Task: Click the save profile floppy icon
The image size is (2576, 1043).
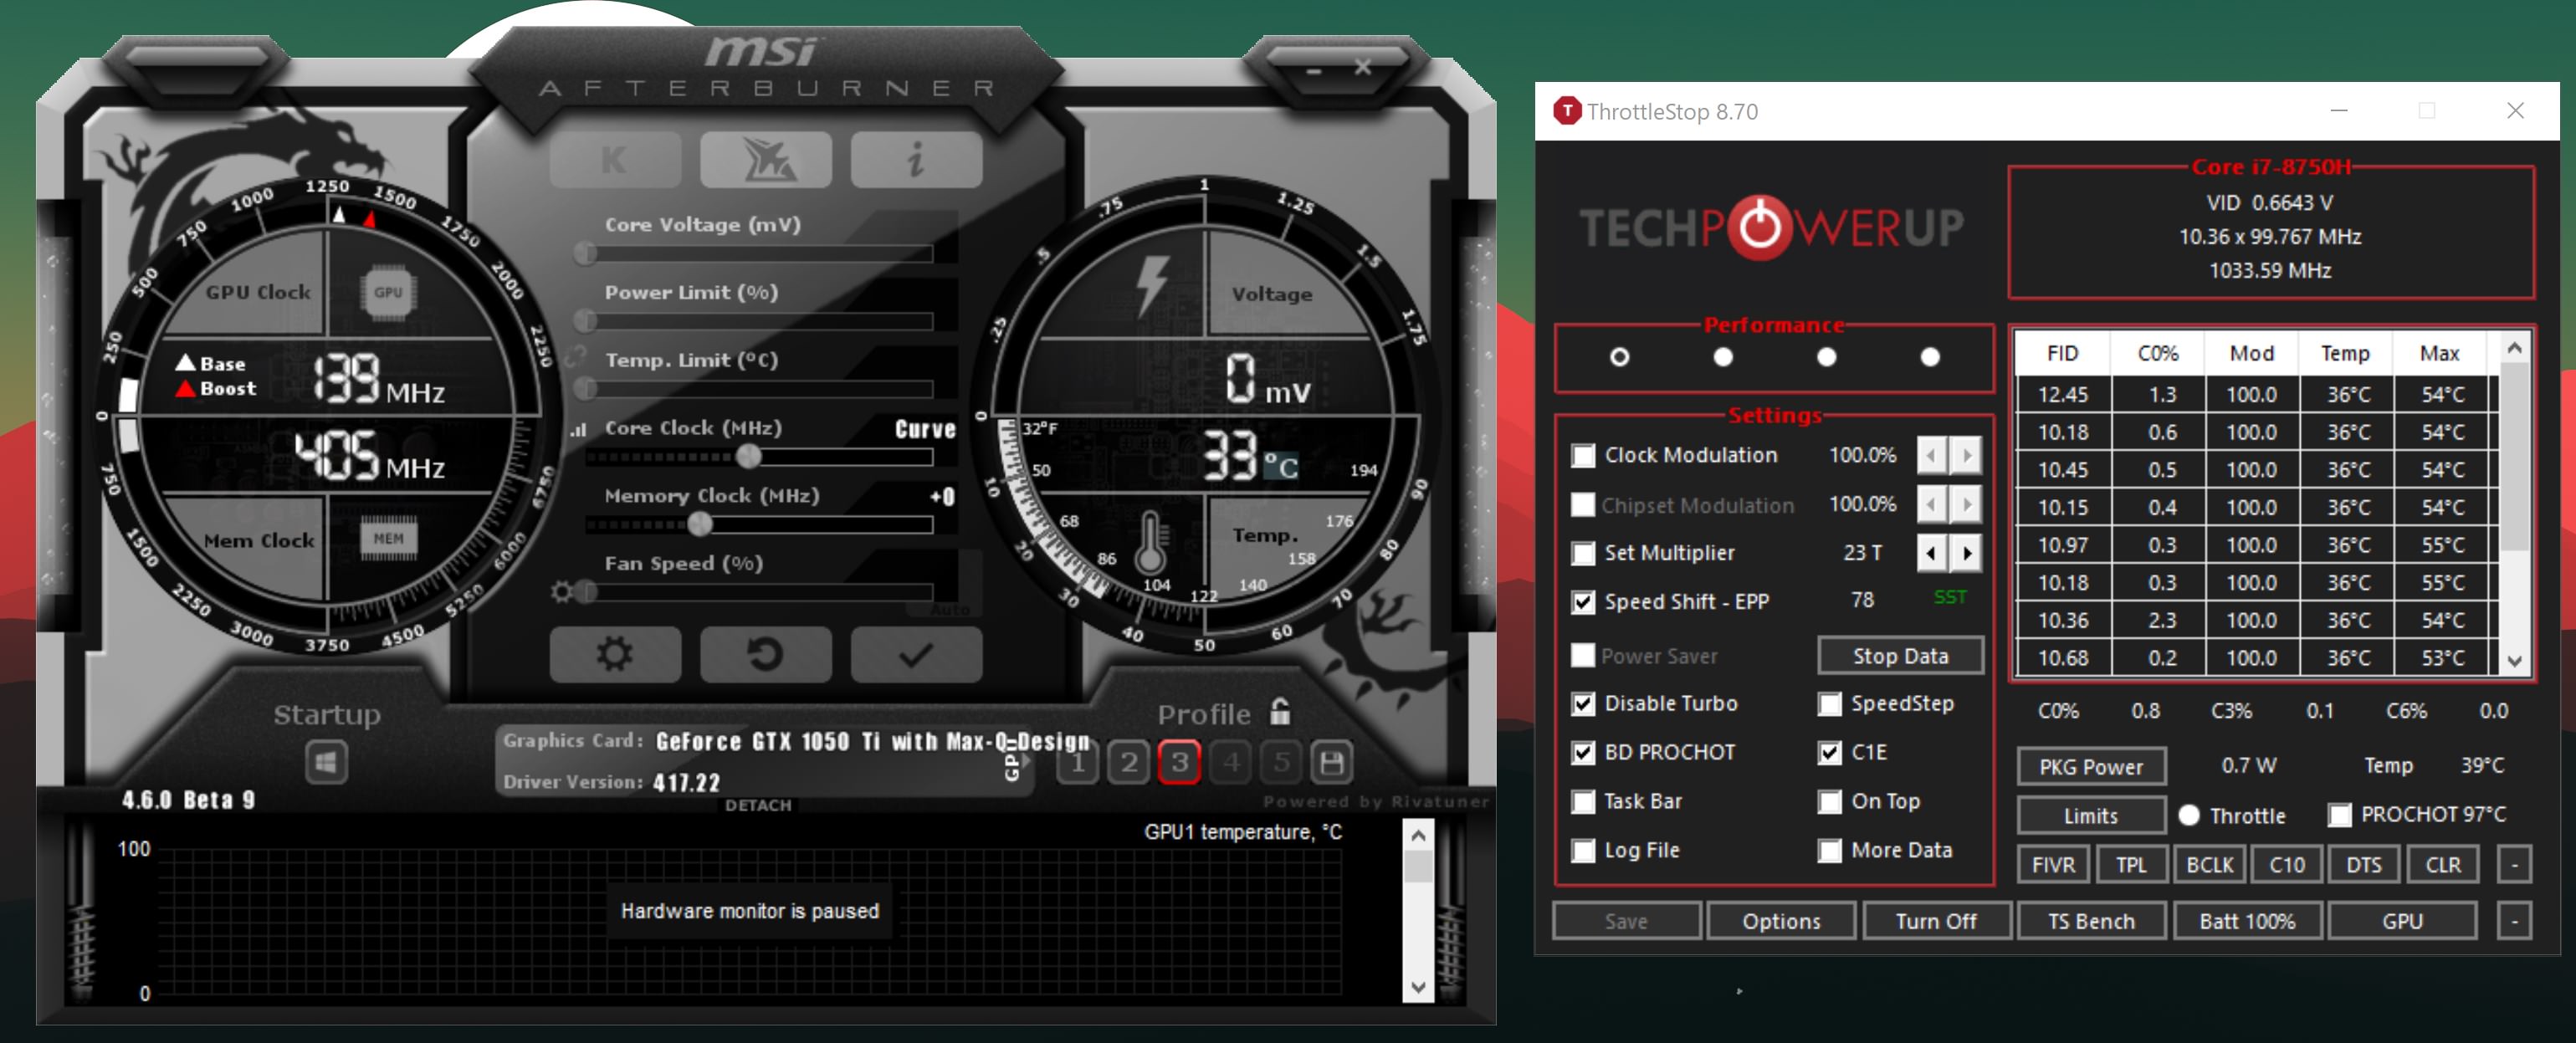Action: coord(1331,764)
